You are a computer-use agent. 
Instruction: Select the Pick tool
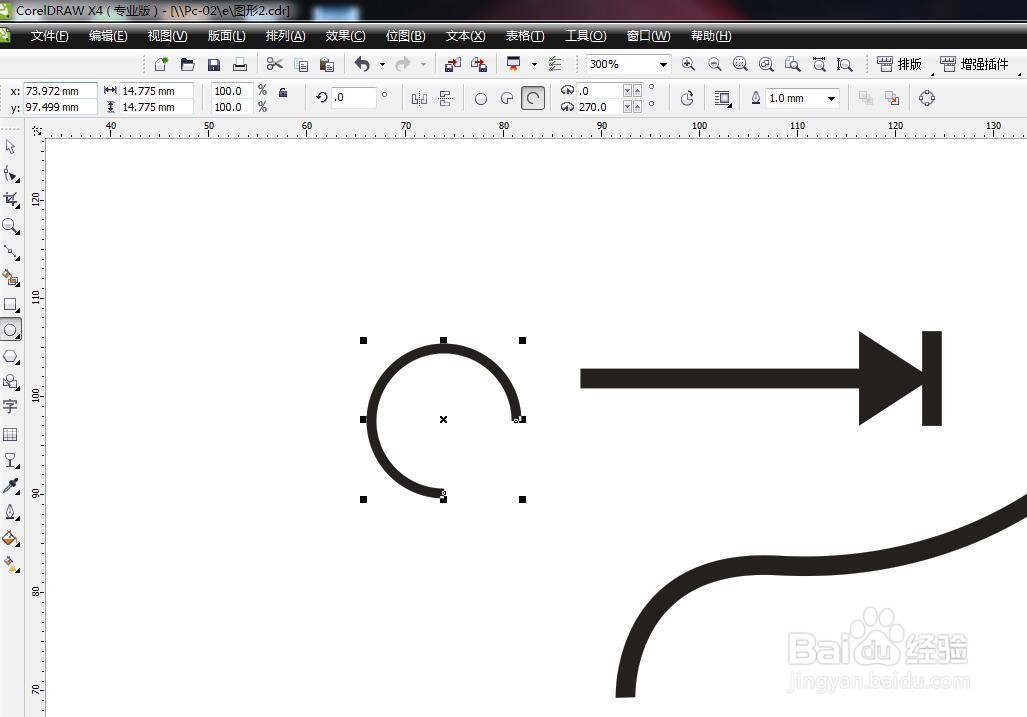pos(11,147)
